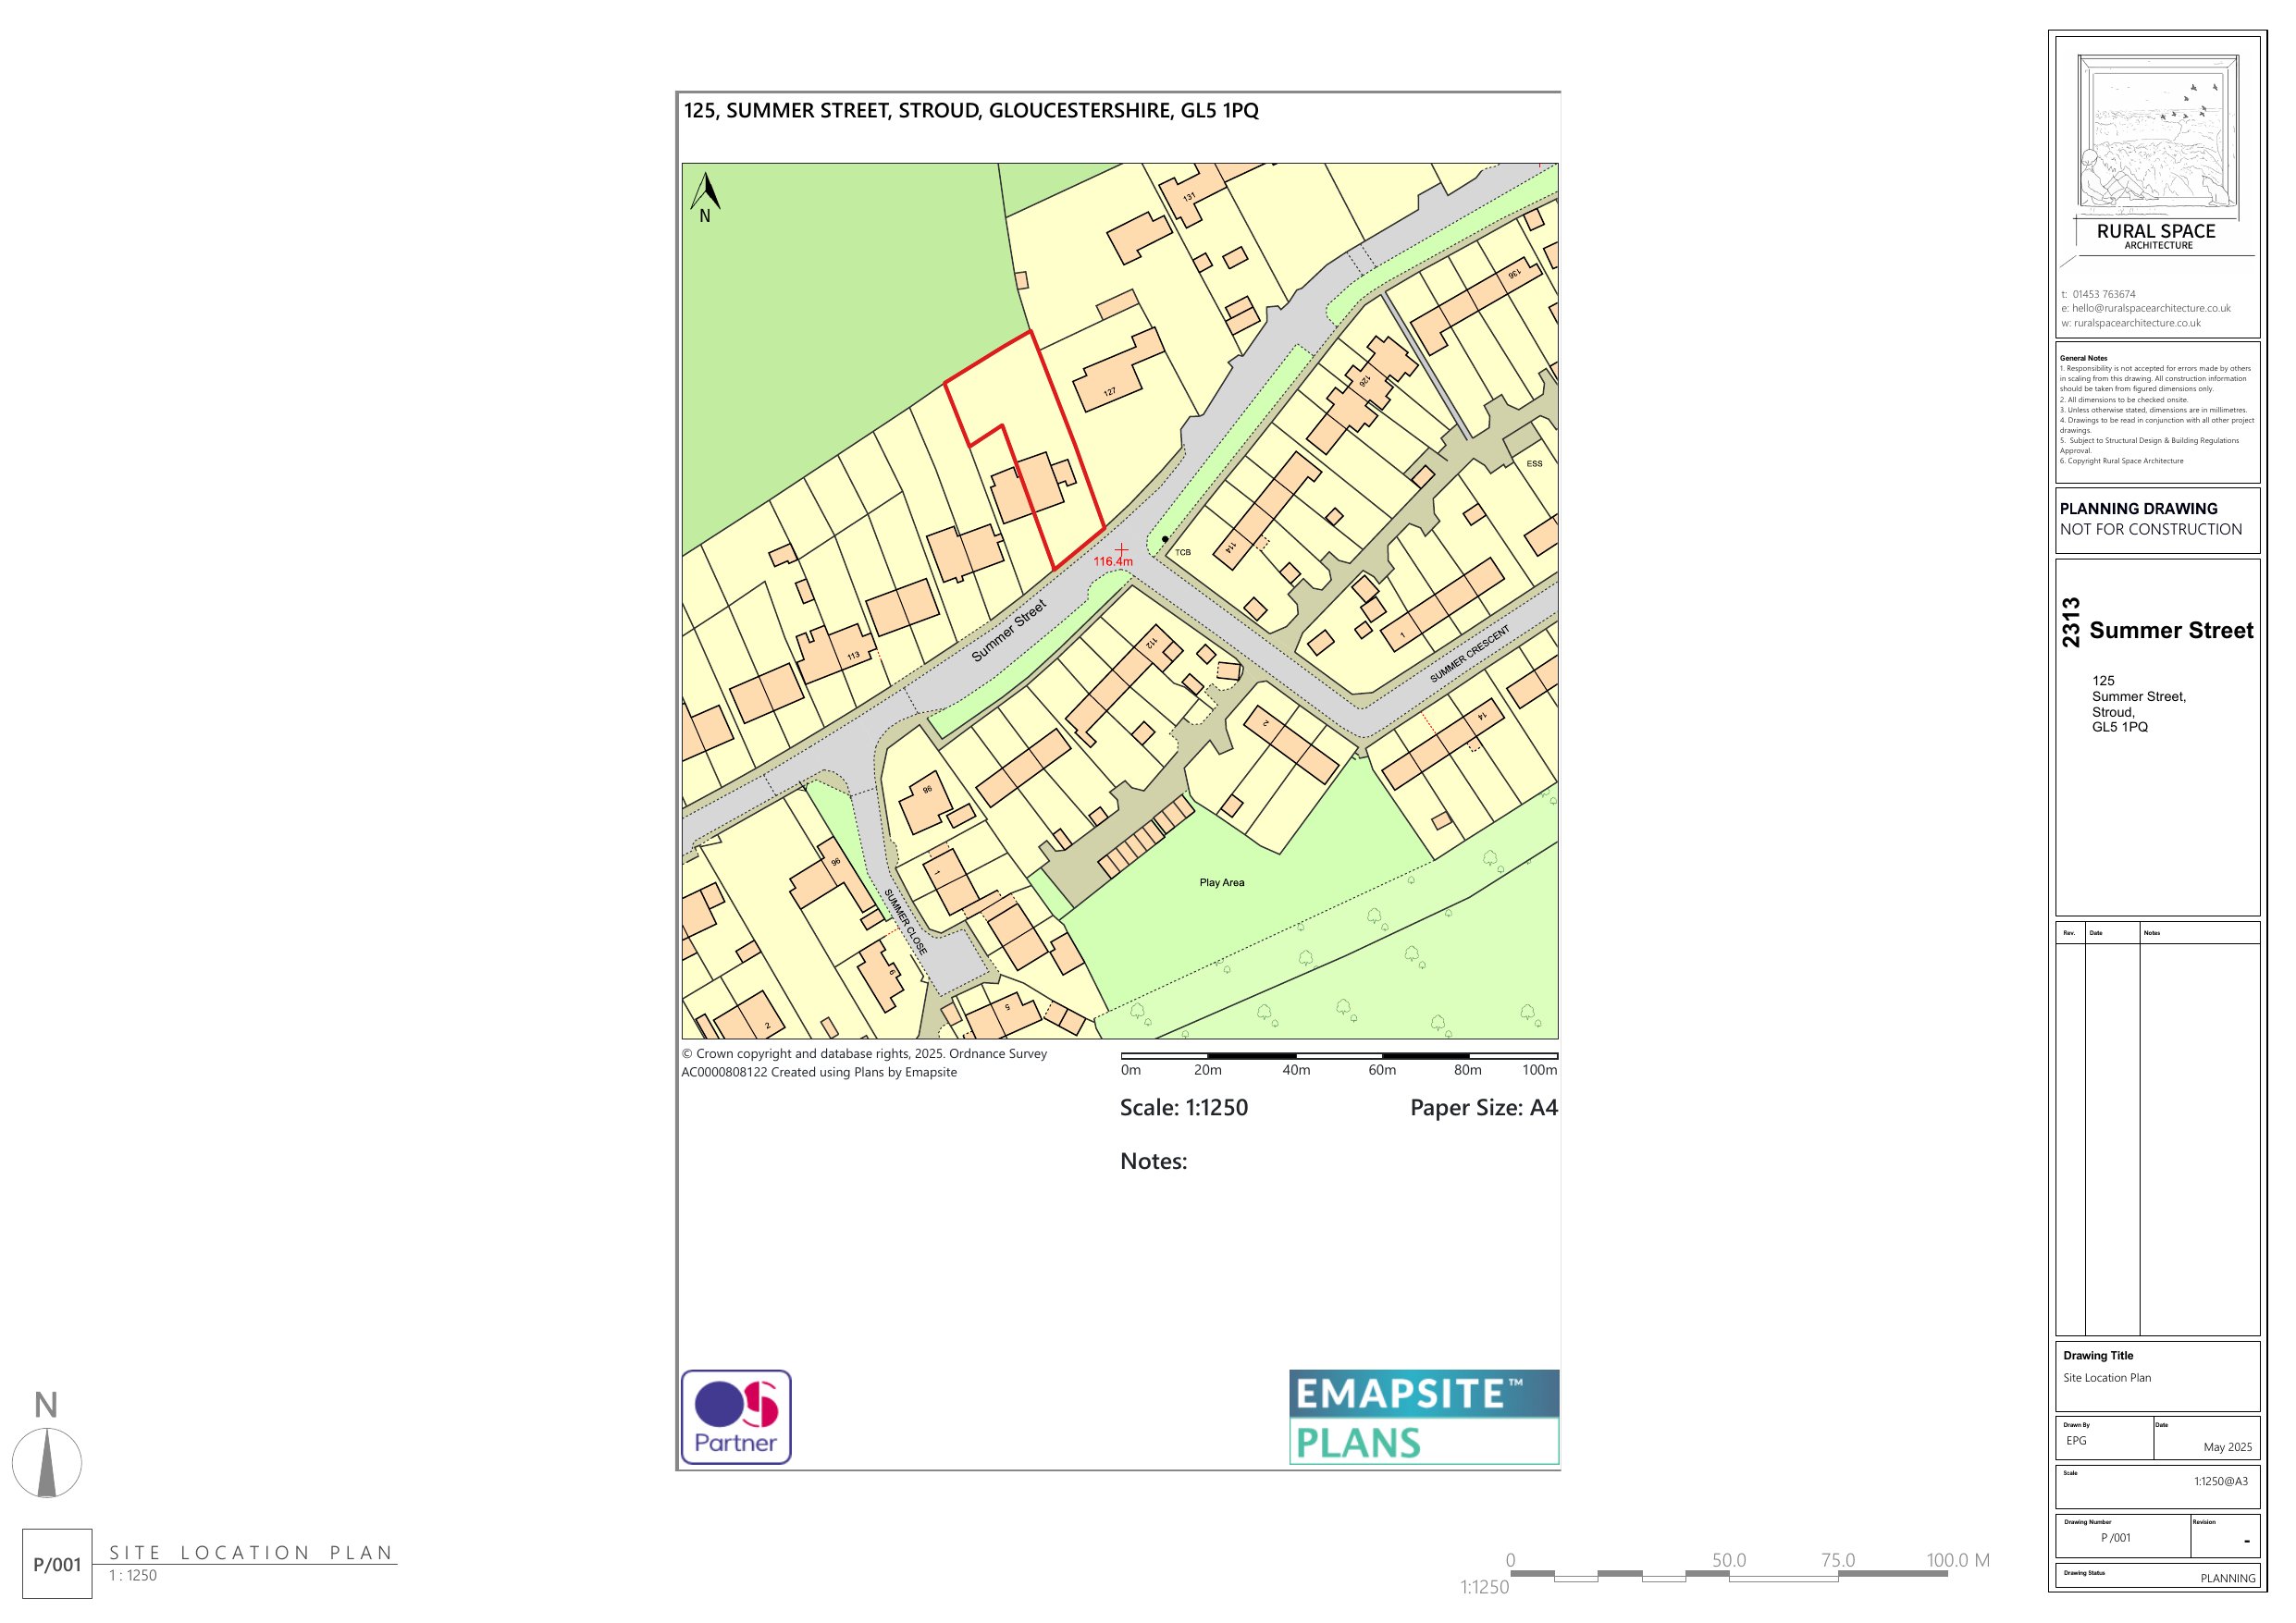Click the PLANNING DRAWING heading in title block
This screenshot has width=2296, height=1623.
[x=2138, y=508]
